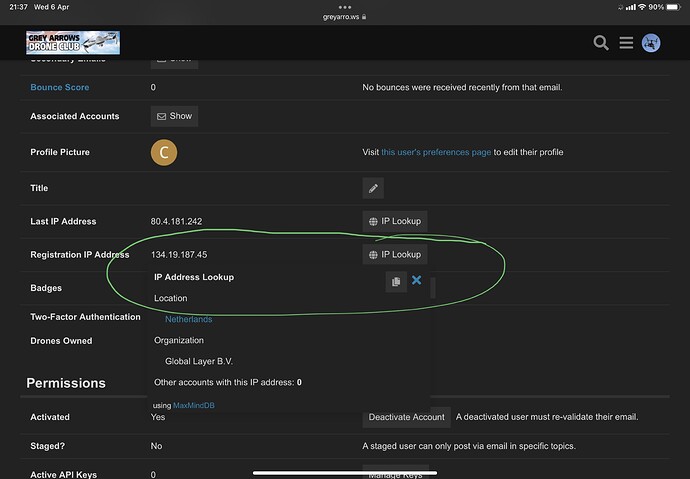Tap the three dots above the URL
Screen dimensions: 690x479
[x=345, y=7]
